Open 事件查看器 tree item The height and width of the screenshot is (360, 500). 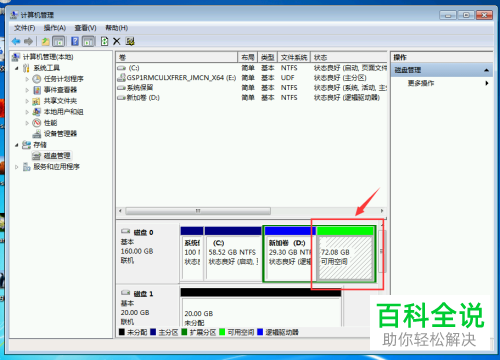click(x=60, y=90)
